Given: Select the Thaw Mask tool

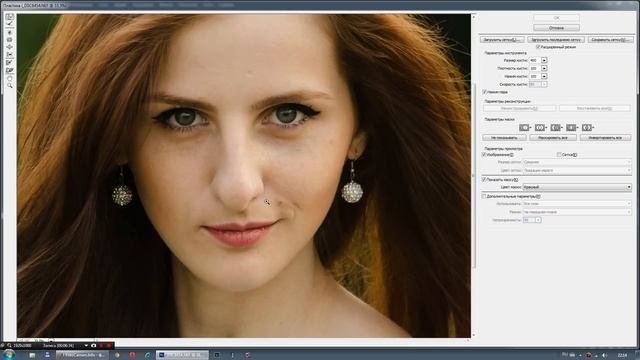Looking at the screenshot, I should tap(9, 70).
